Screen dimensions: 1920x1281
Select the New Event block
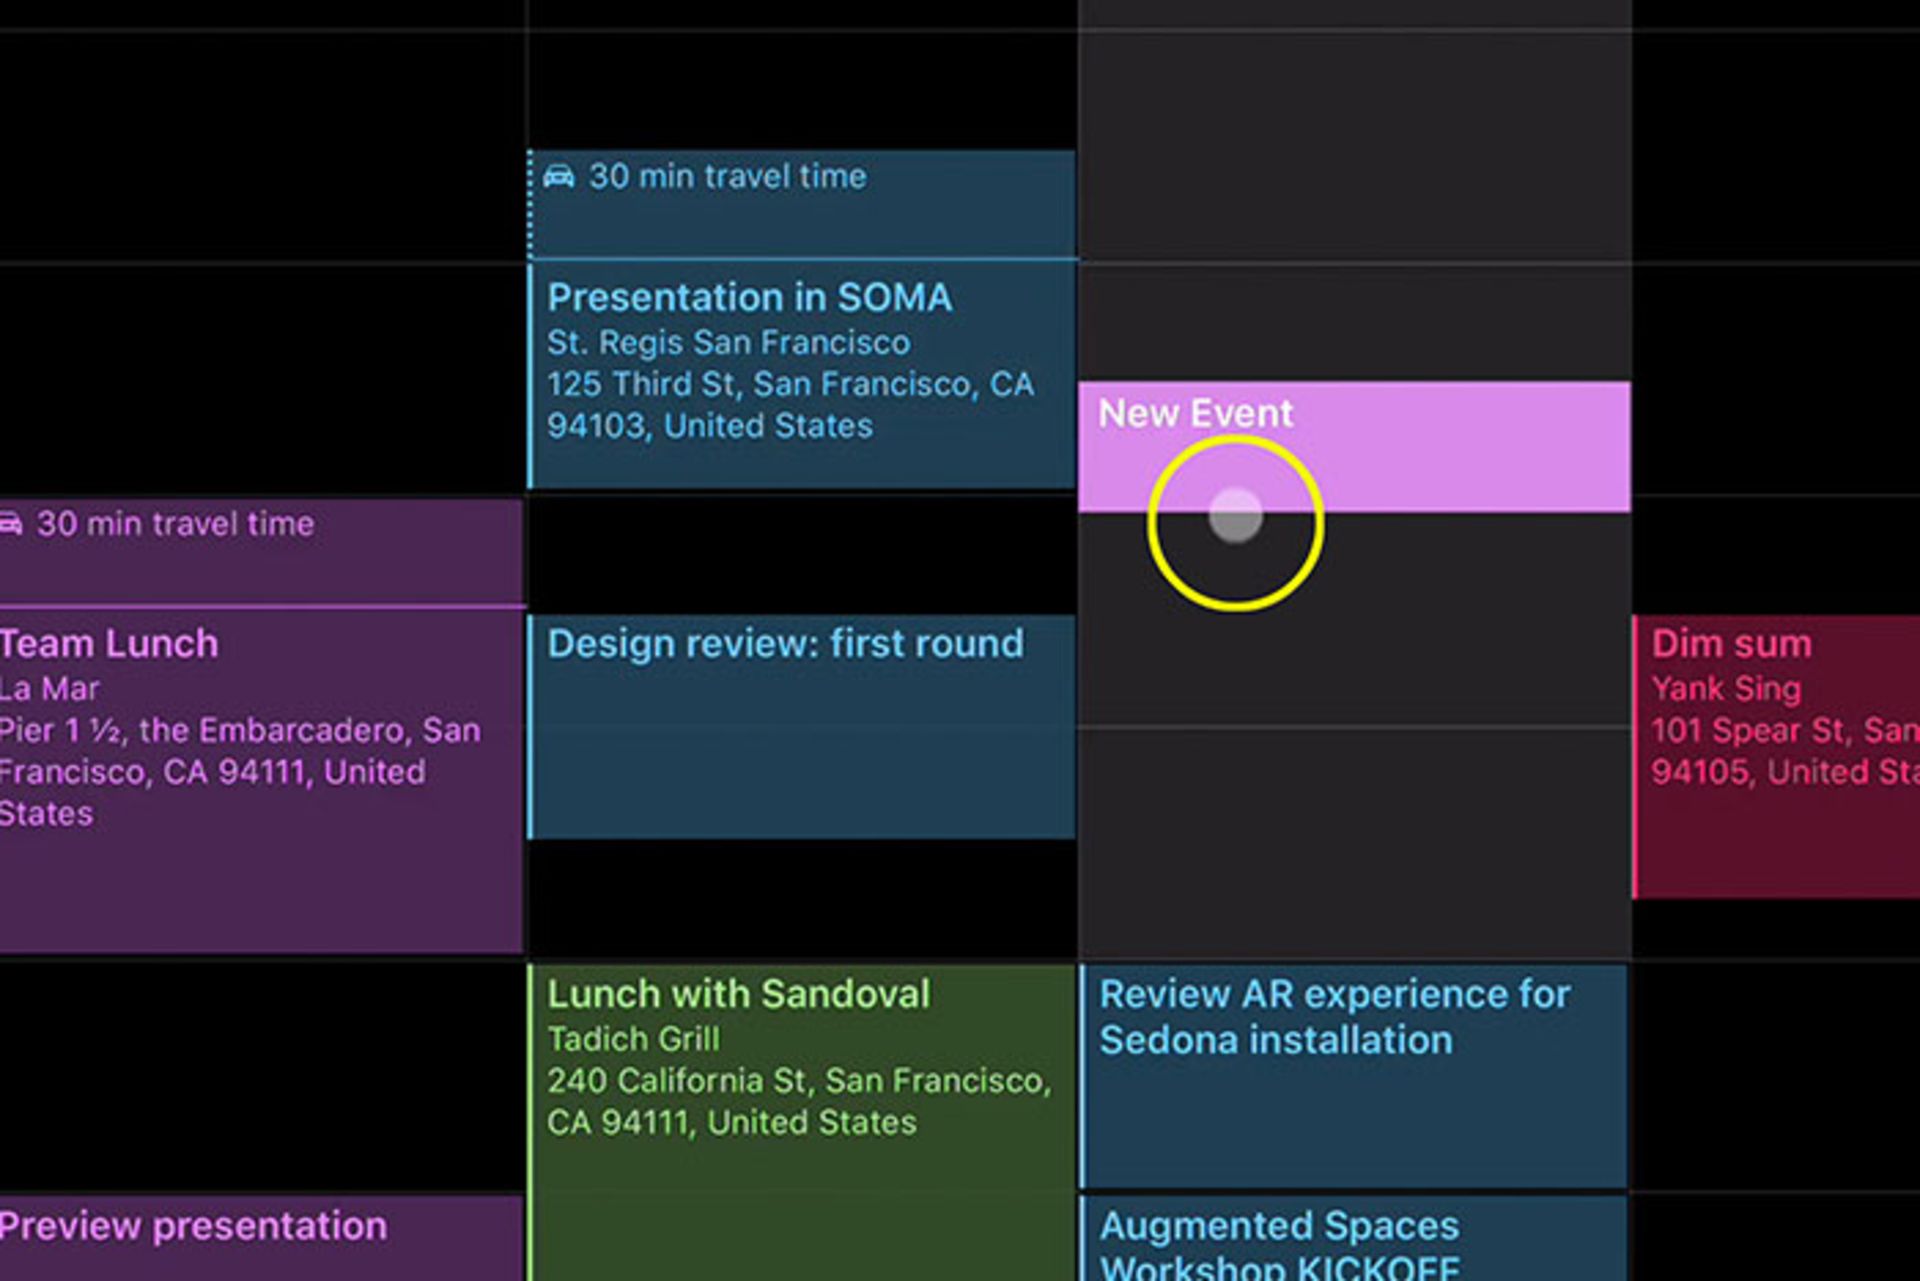(x=1354, y=447)
